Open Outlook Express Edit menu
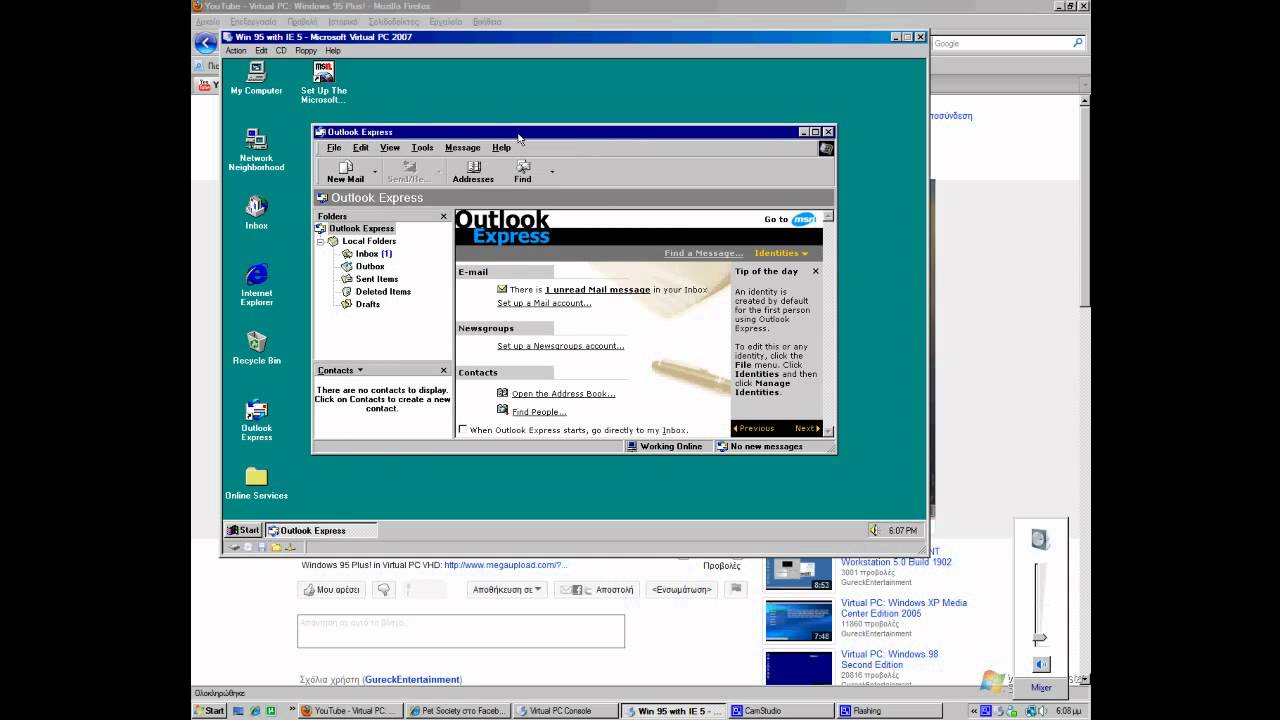Screen dimensions: 1280x720 pos(361,147)
